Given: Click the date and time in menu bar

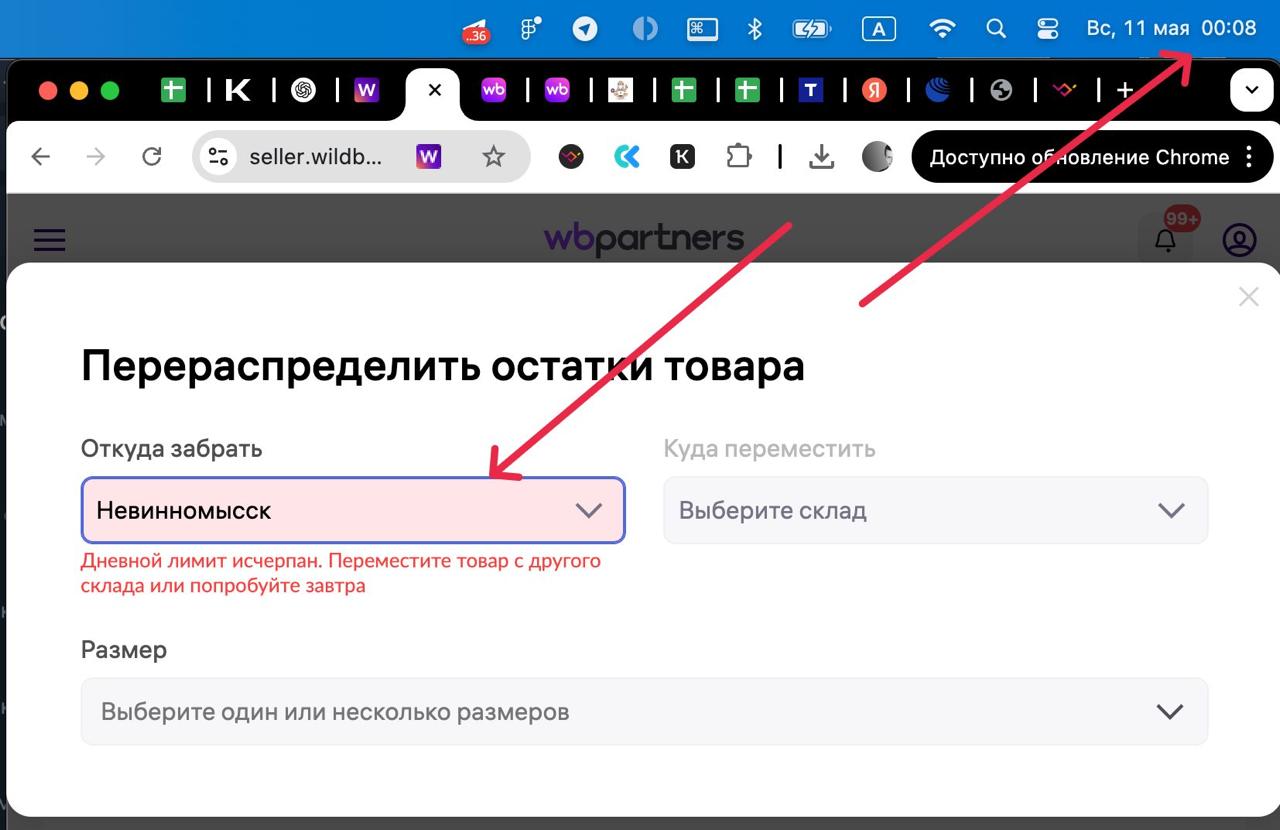Looking at the screenshot, I should point(1171,28).
